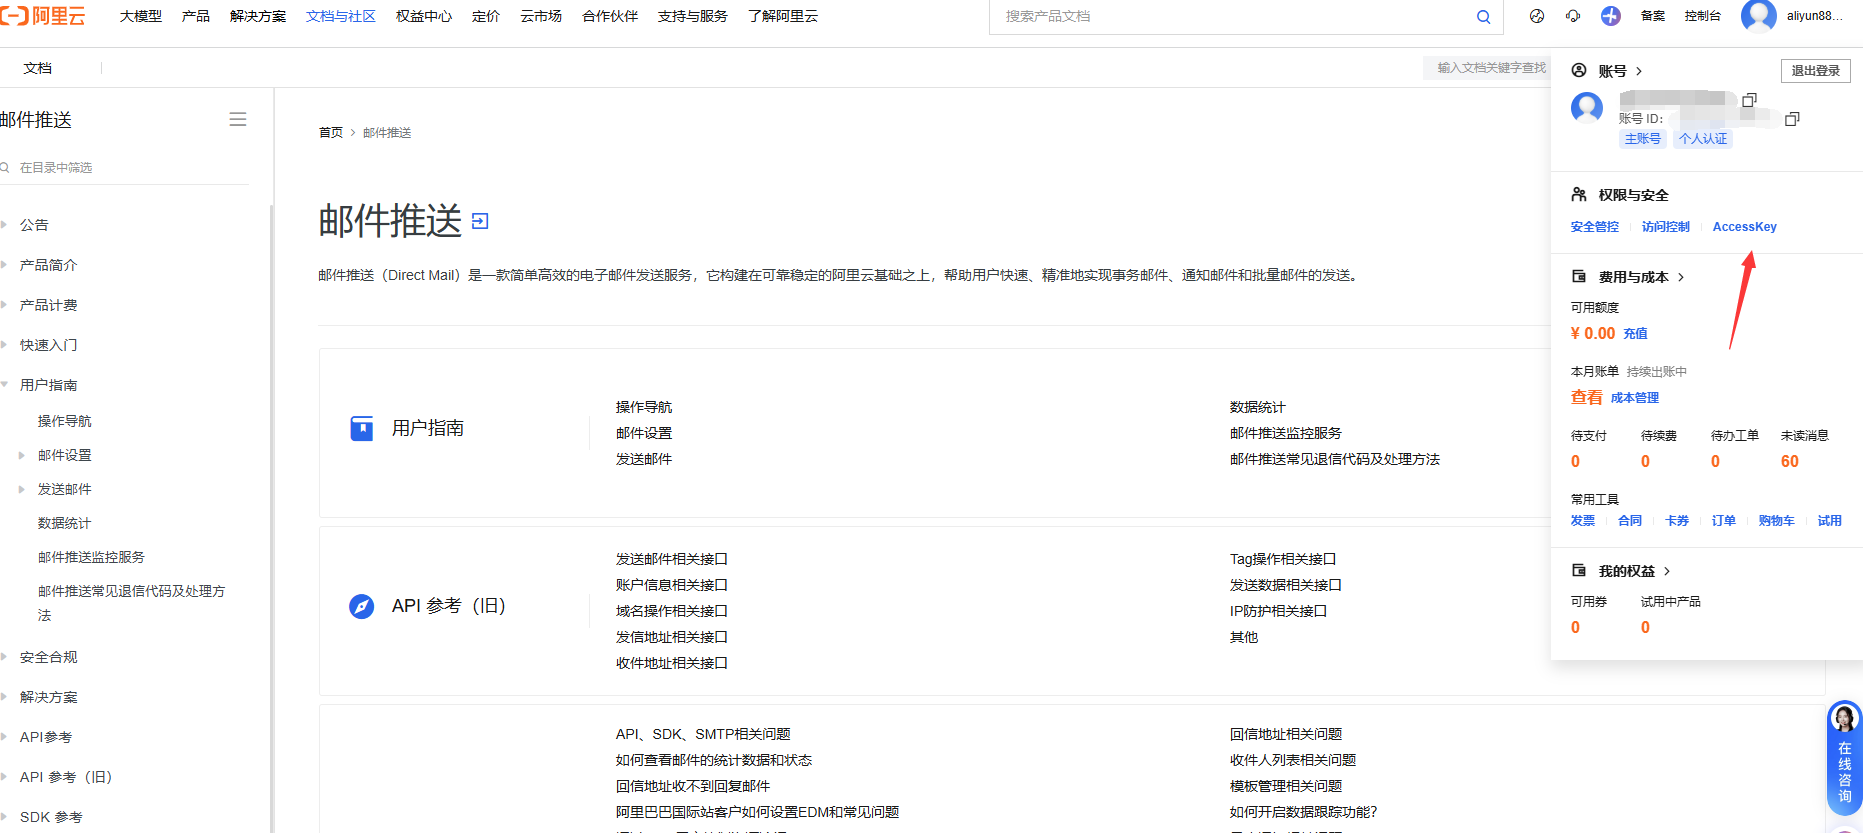The image size is (1863, 833).
Task: Go to 定价 in the top navigation
Action: point(486,16)
